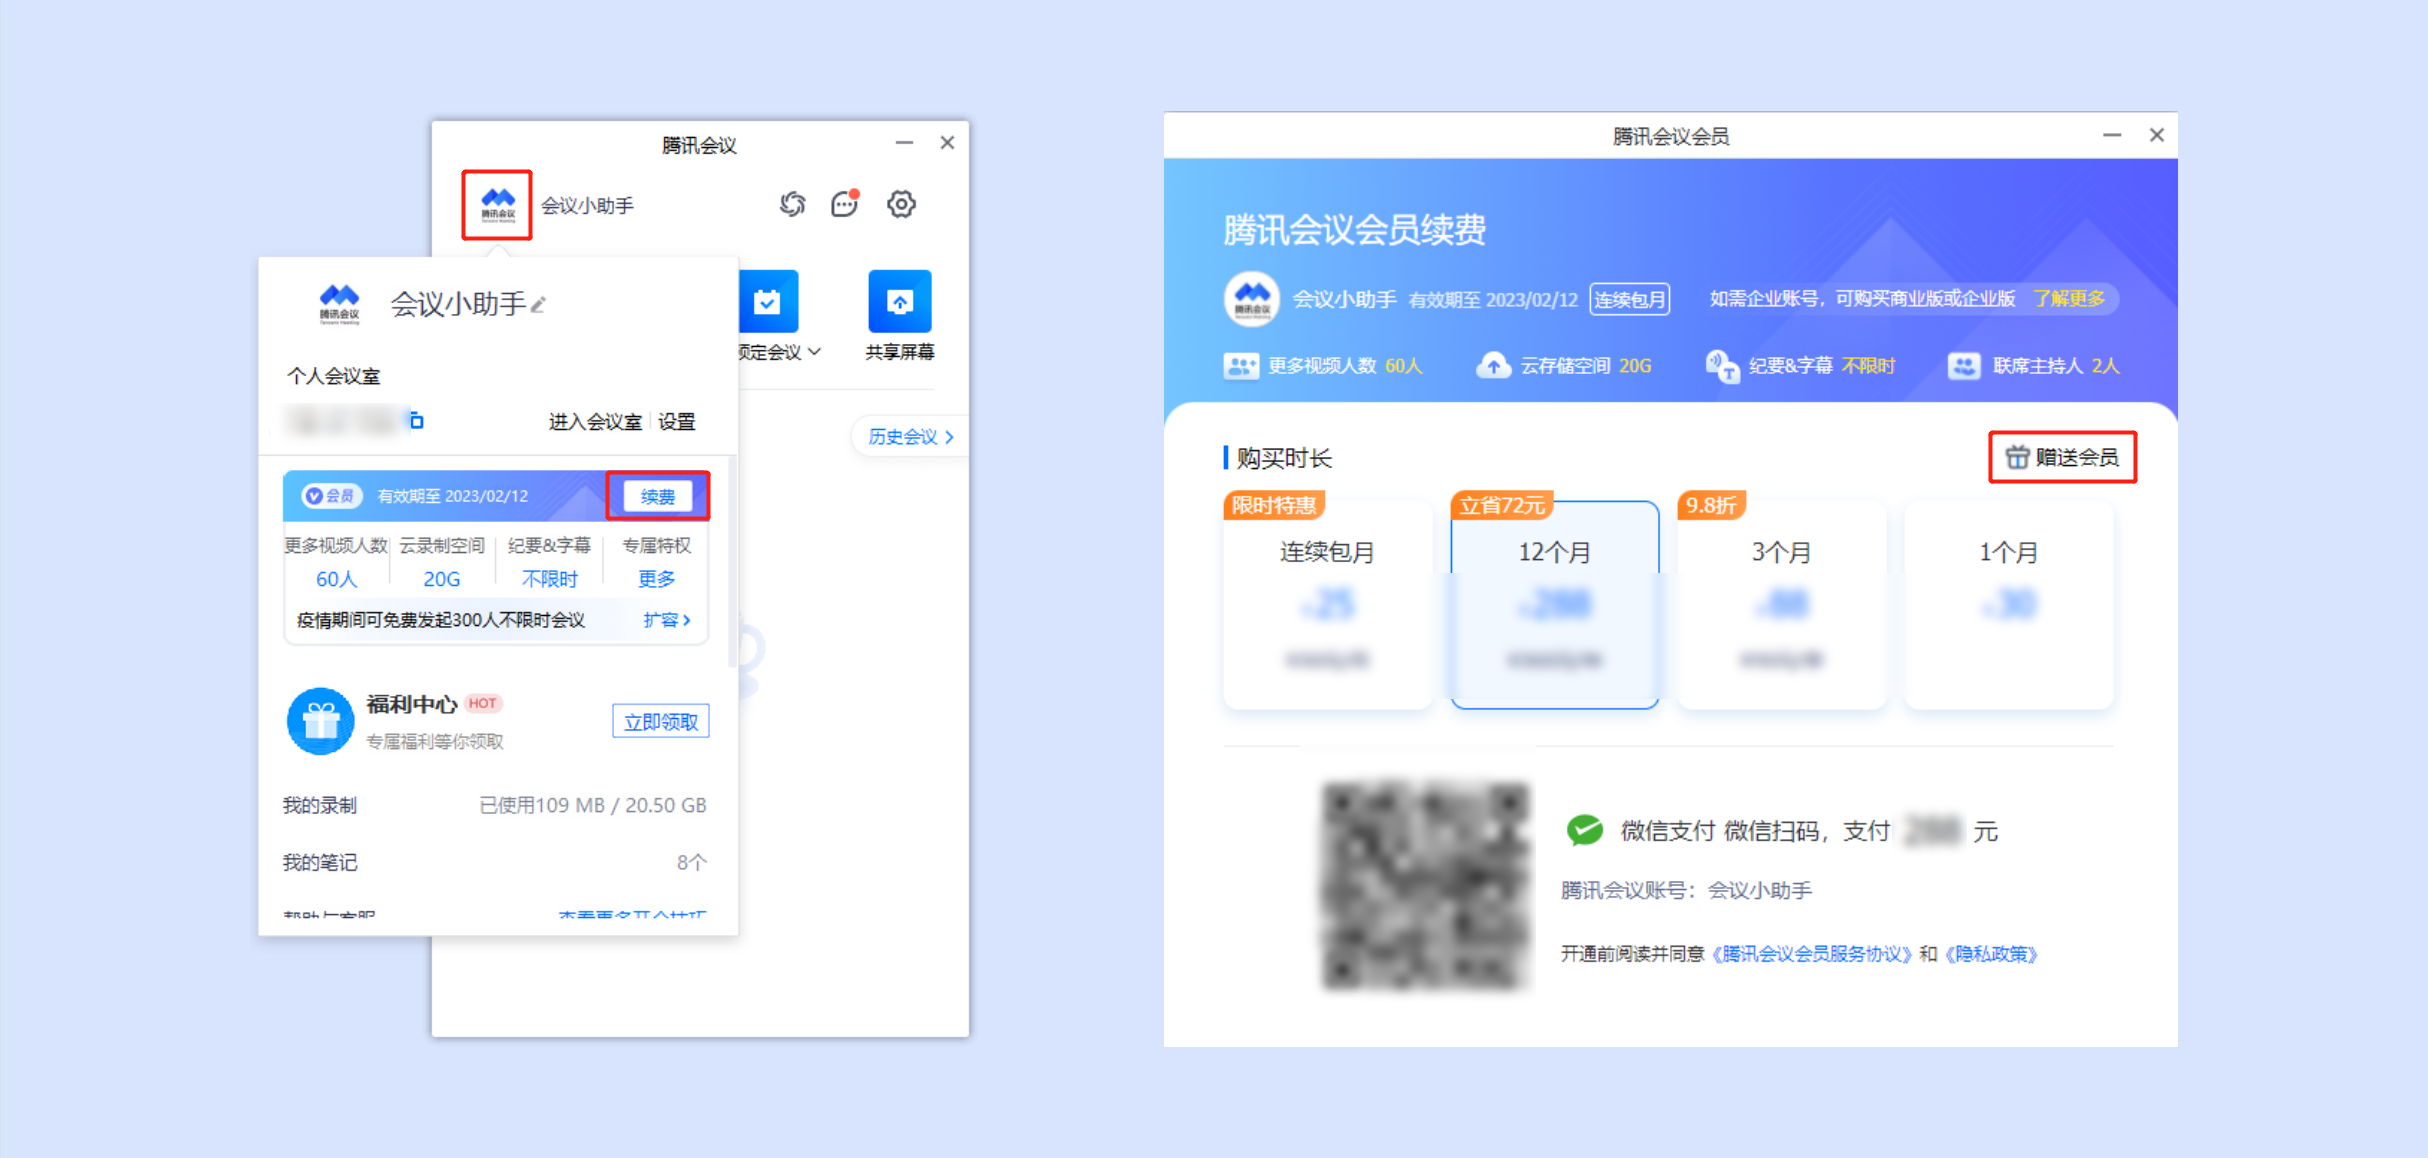The width and height of the screenshot is (2428, 1158).
Task: Click 疫情期间可免费发起300人不限时会议 notice
Action: 441,620
